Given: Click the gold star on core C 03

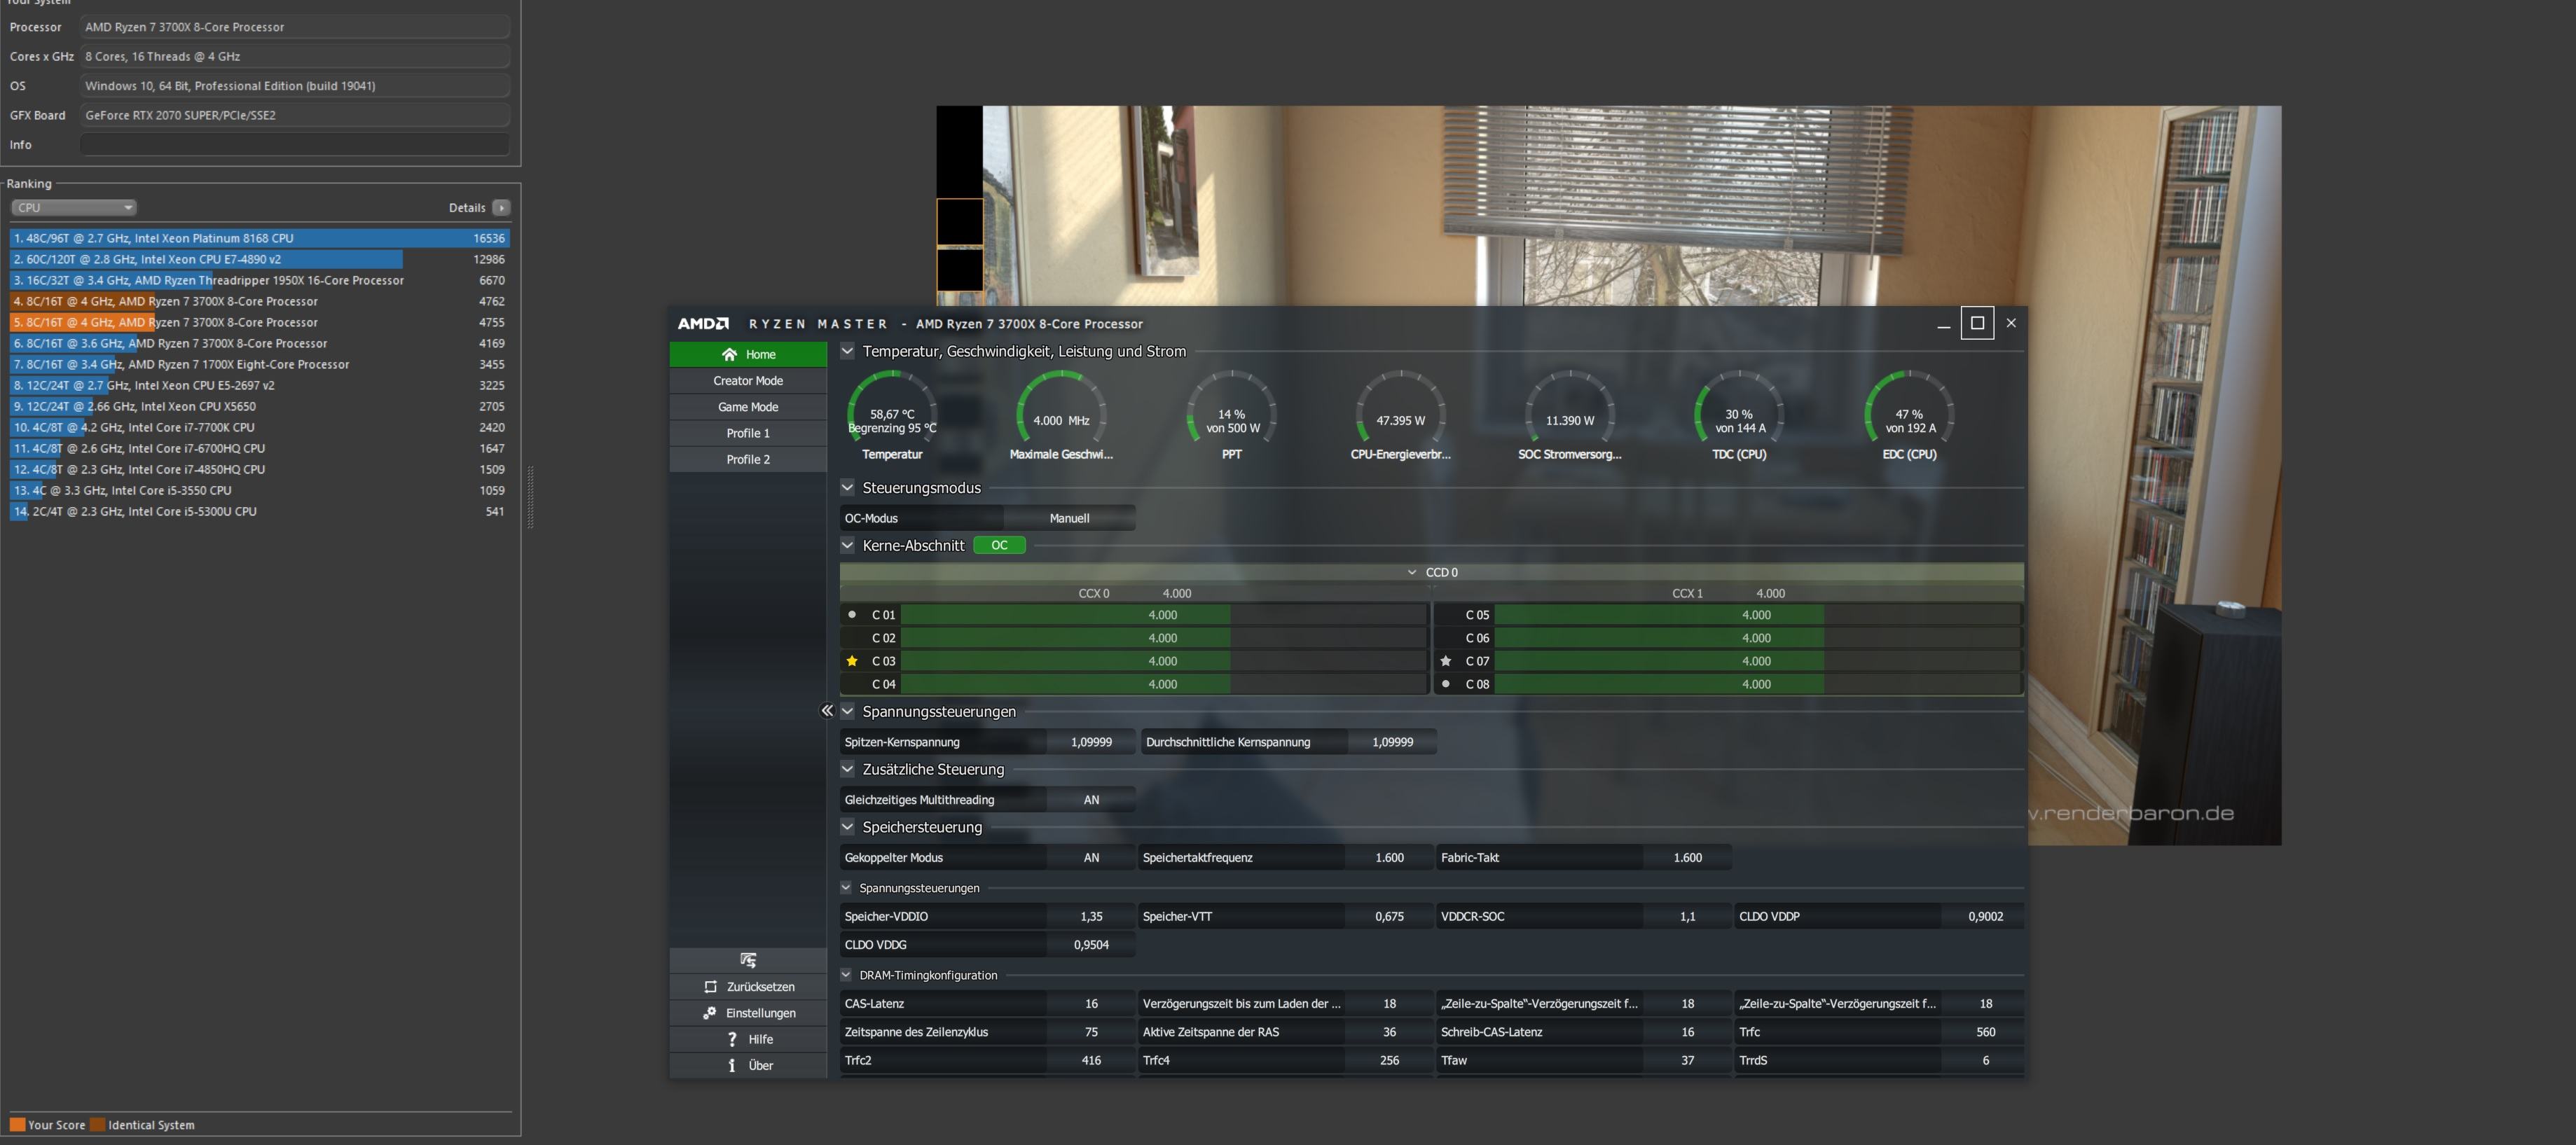Looking at the screenshot, I should [x=852, y=661].
